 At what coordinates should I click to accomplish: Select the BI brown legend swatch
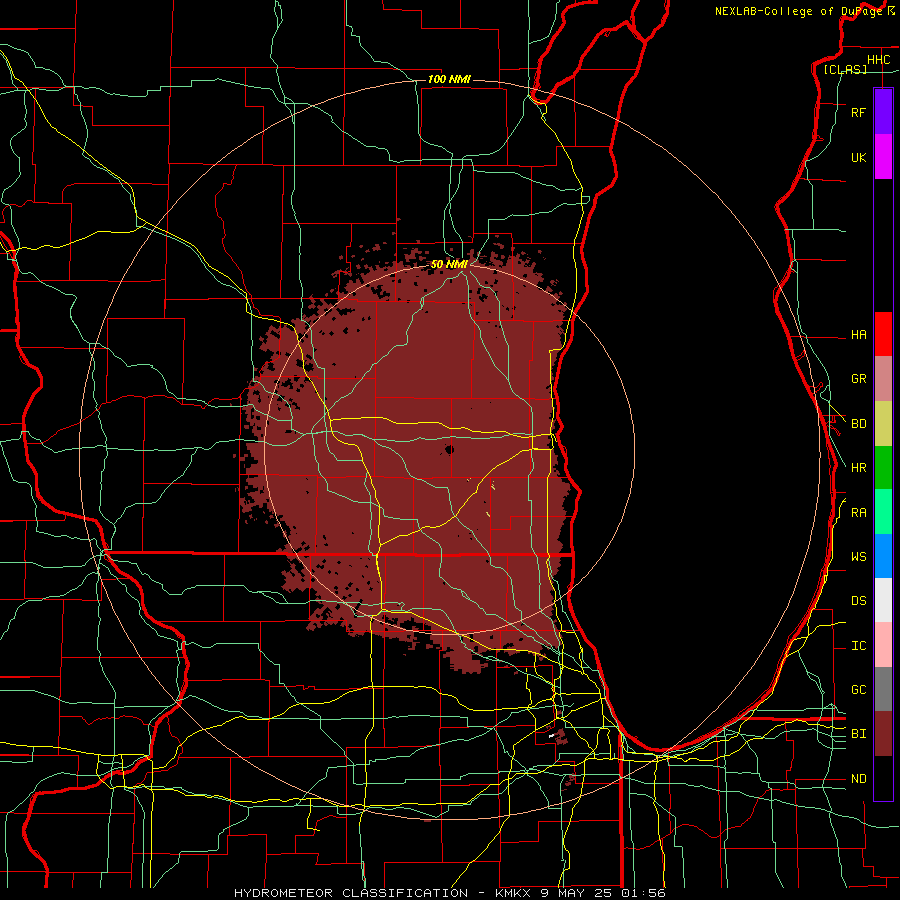(x=883, y=734)
